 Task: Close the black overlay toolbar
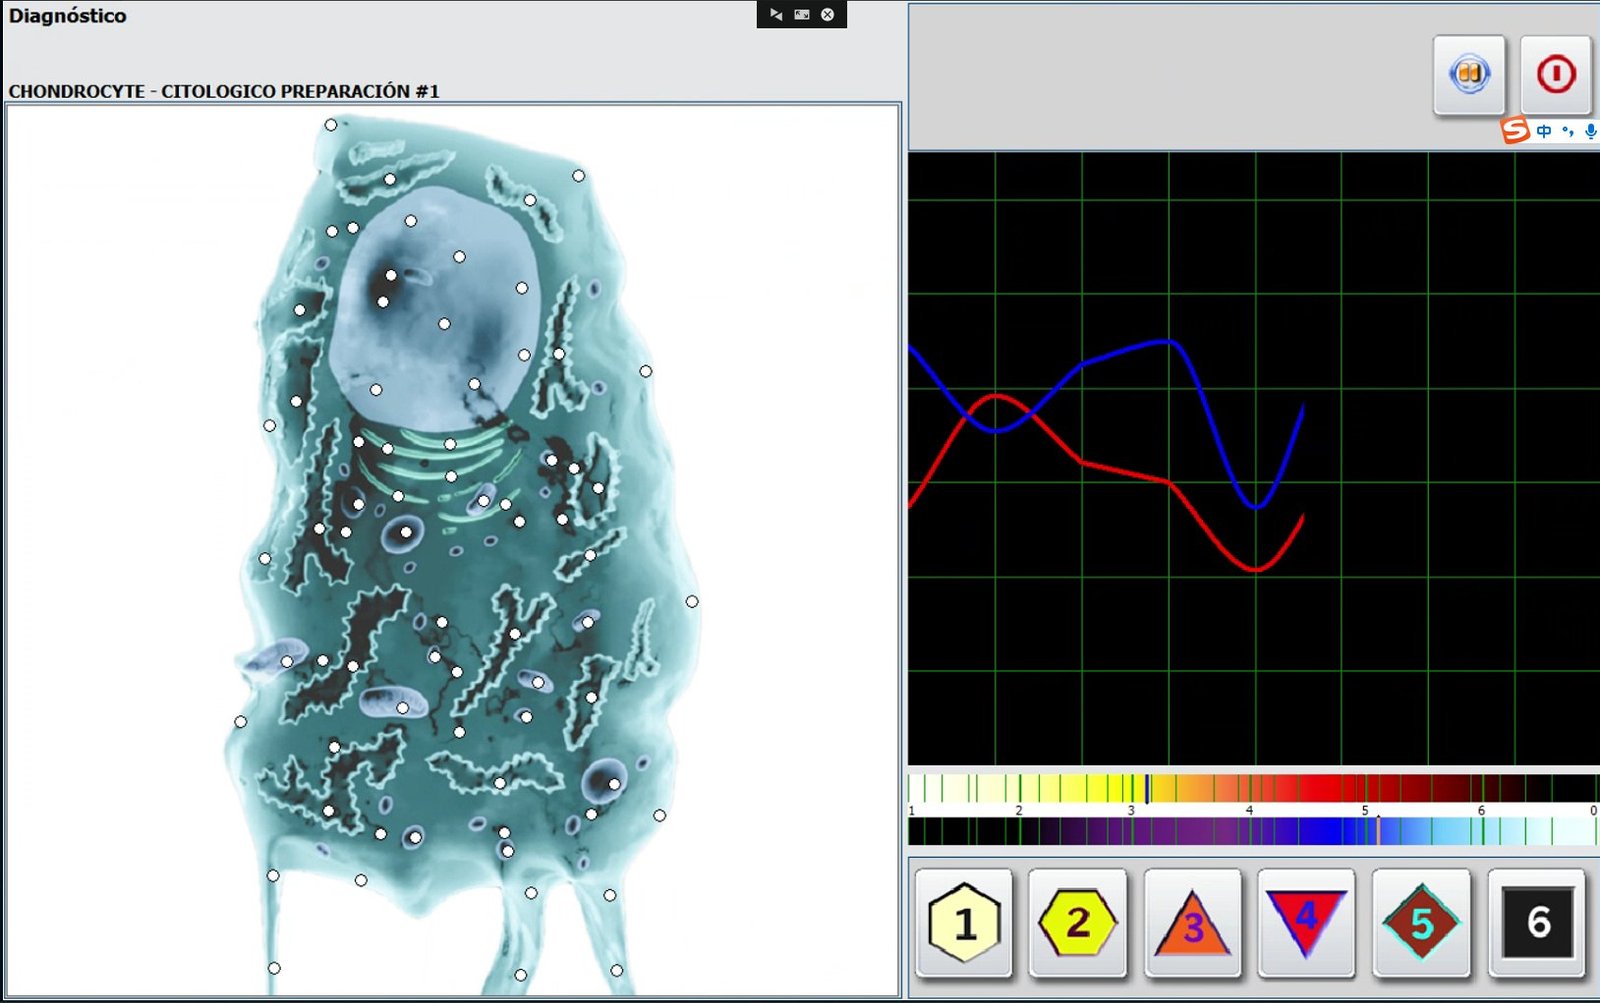coord(827,14)
